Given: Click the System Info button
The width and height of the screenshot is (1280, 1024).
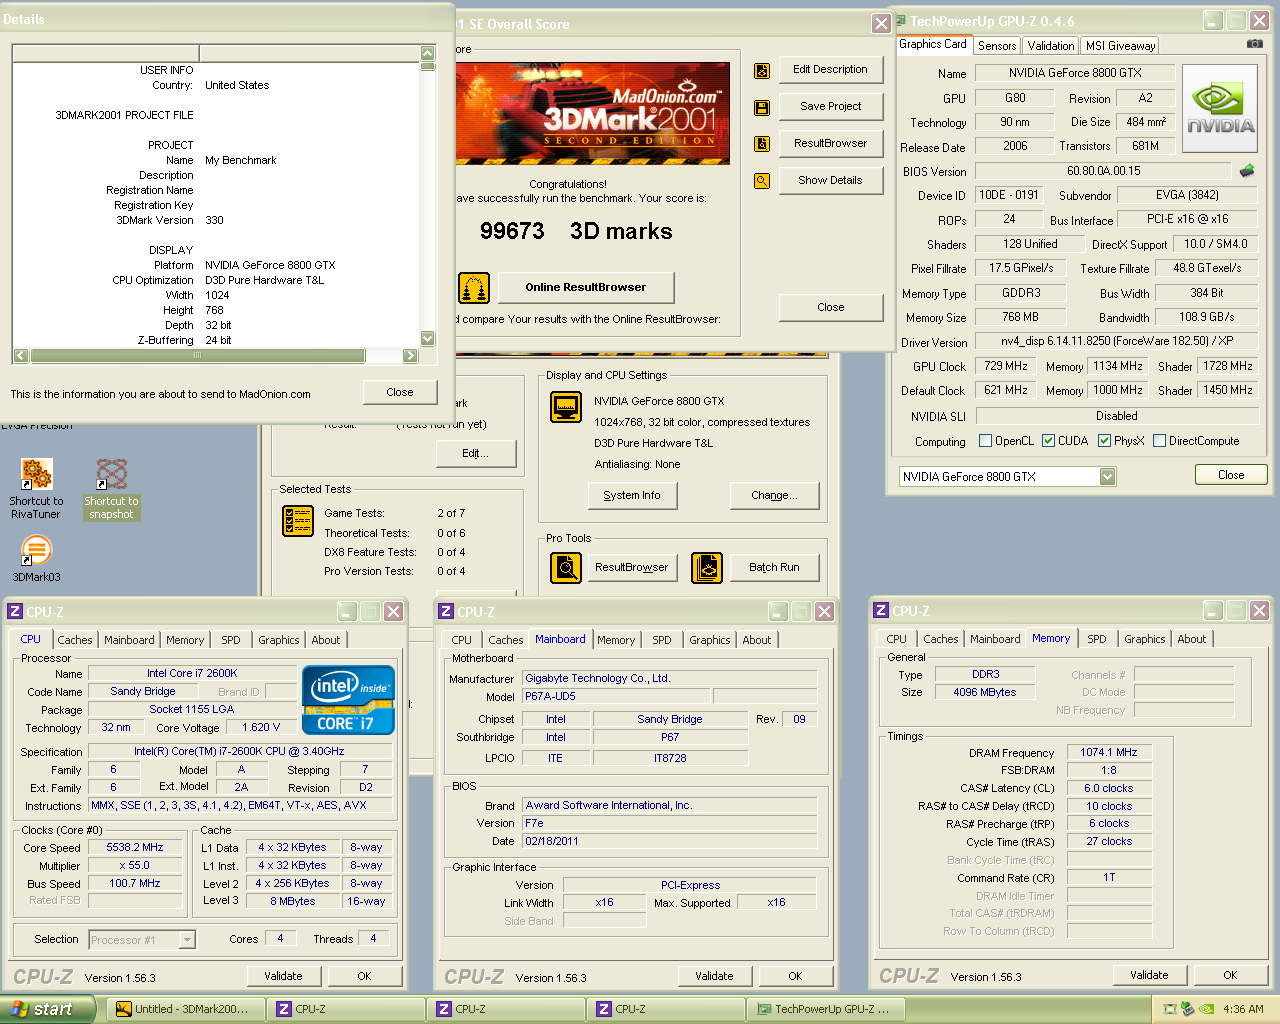Looking at the screenshot, I should 632,495.
